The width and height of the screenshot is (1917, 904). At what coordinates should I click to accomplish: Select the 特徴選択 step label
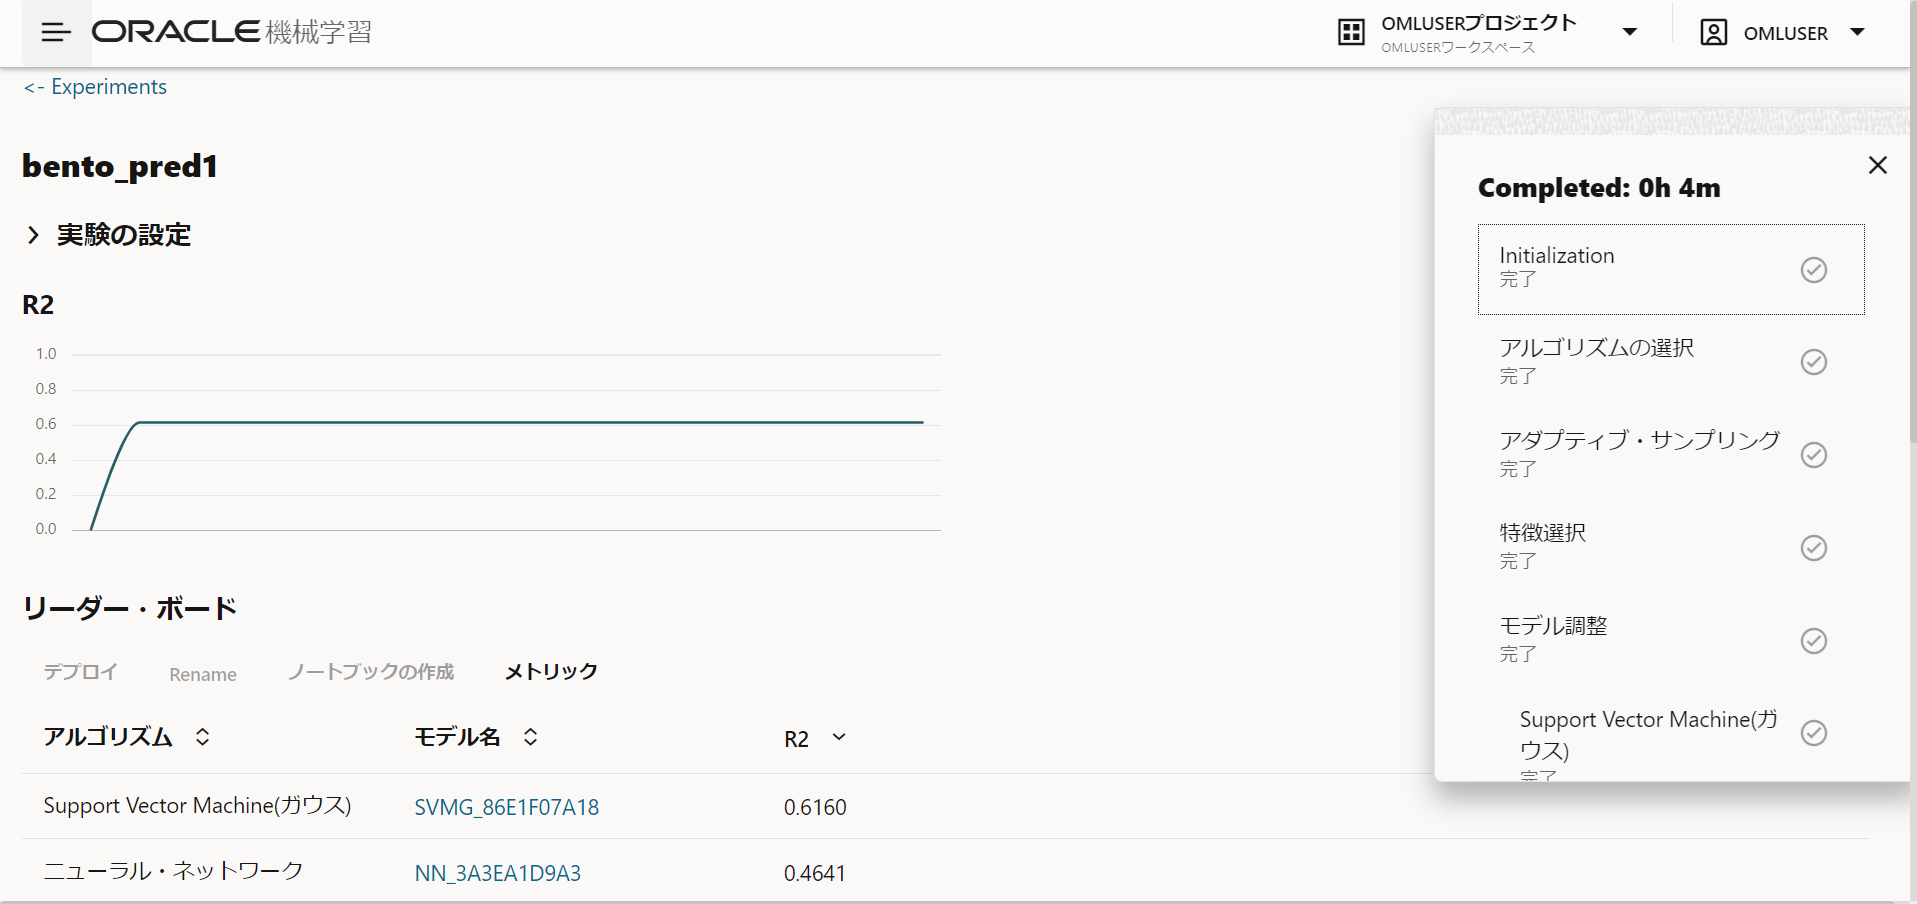click(1543, 533)
